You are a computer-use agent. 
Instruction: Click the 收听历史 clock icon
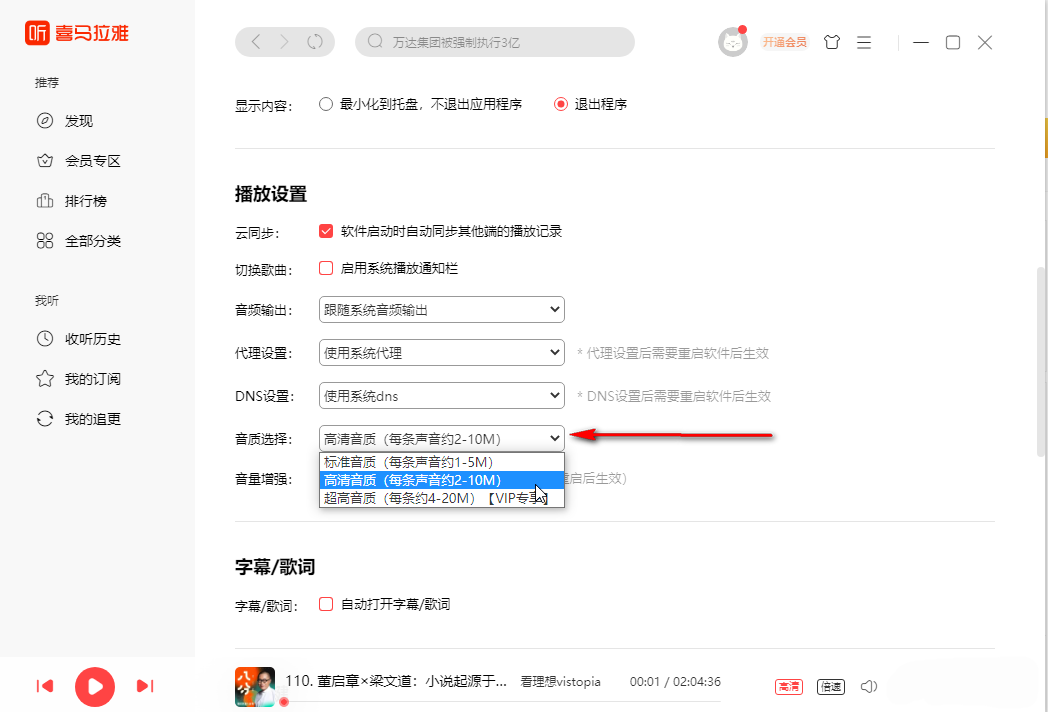tap(45, 339)
